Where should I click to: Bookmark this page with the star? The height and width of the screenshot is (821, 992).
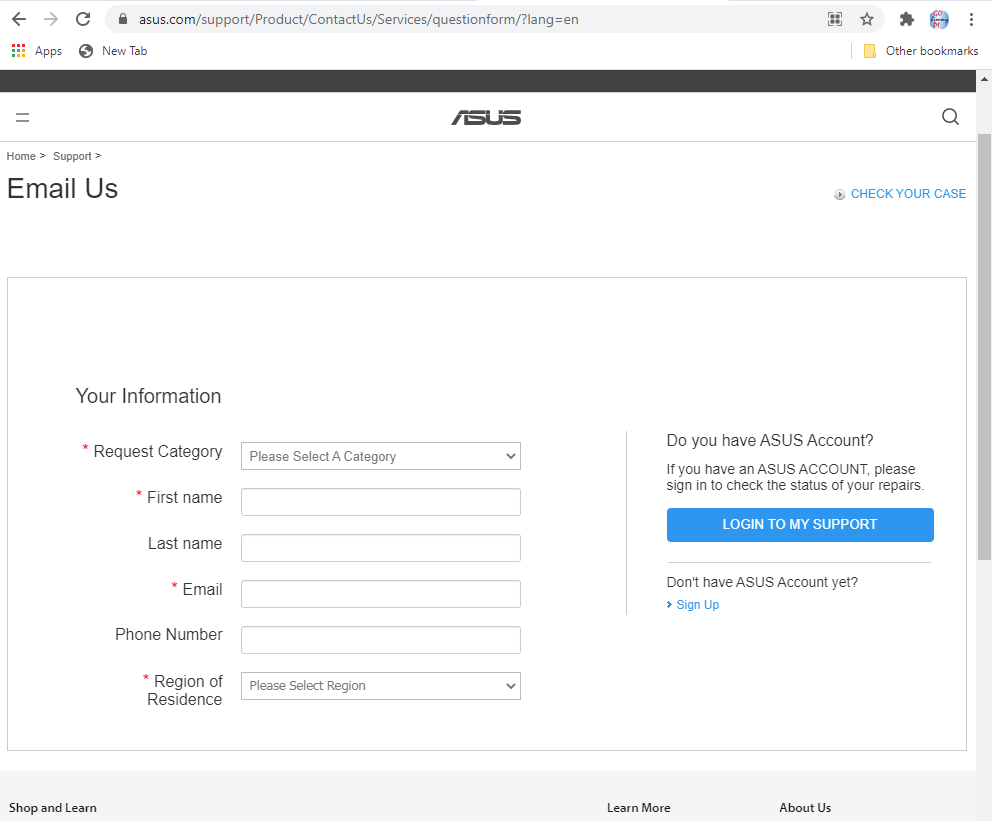867,19
